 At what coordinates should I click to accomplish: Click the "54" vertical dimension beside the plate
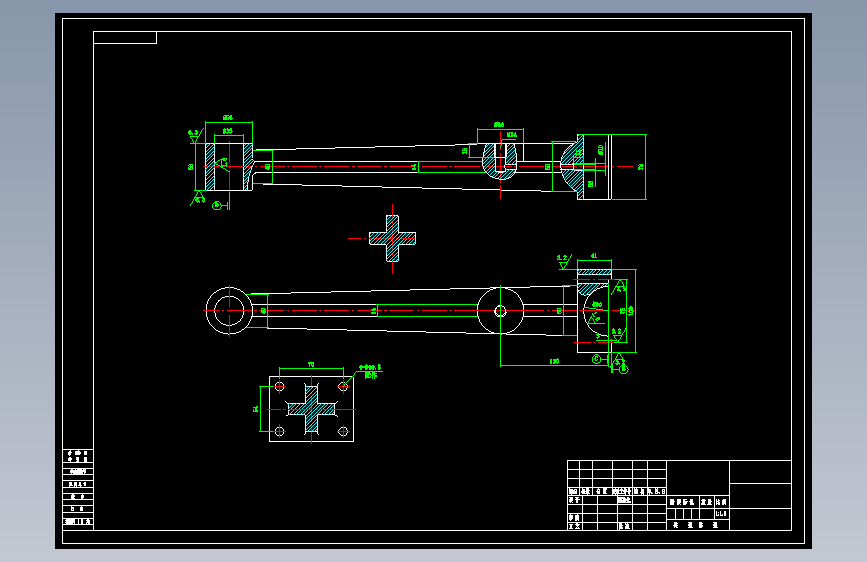pos(255,409)
